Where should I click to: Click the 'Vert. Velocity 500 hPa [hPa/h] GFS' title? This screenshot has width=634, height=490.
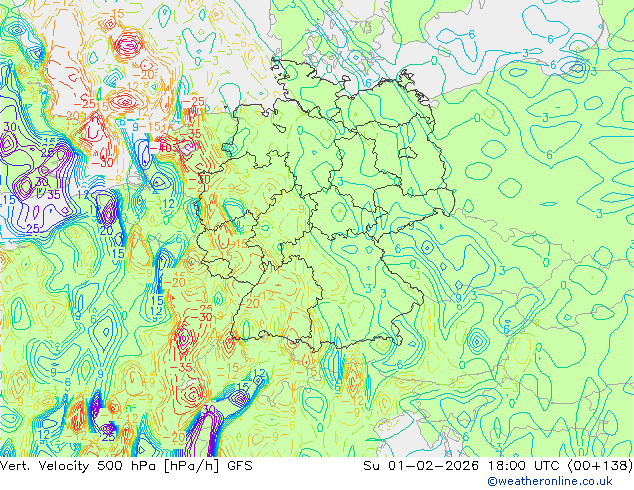126,466
